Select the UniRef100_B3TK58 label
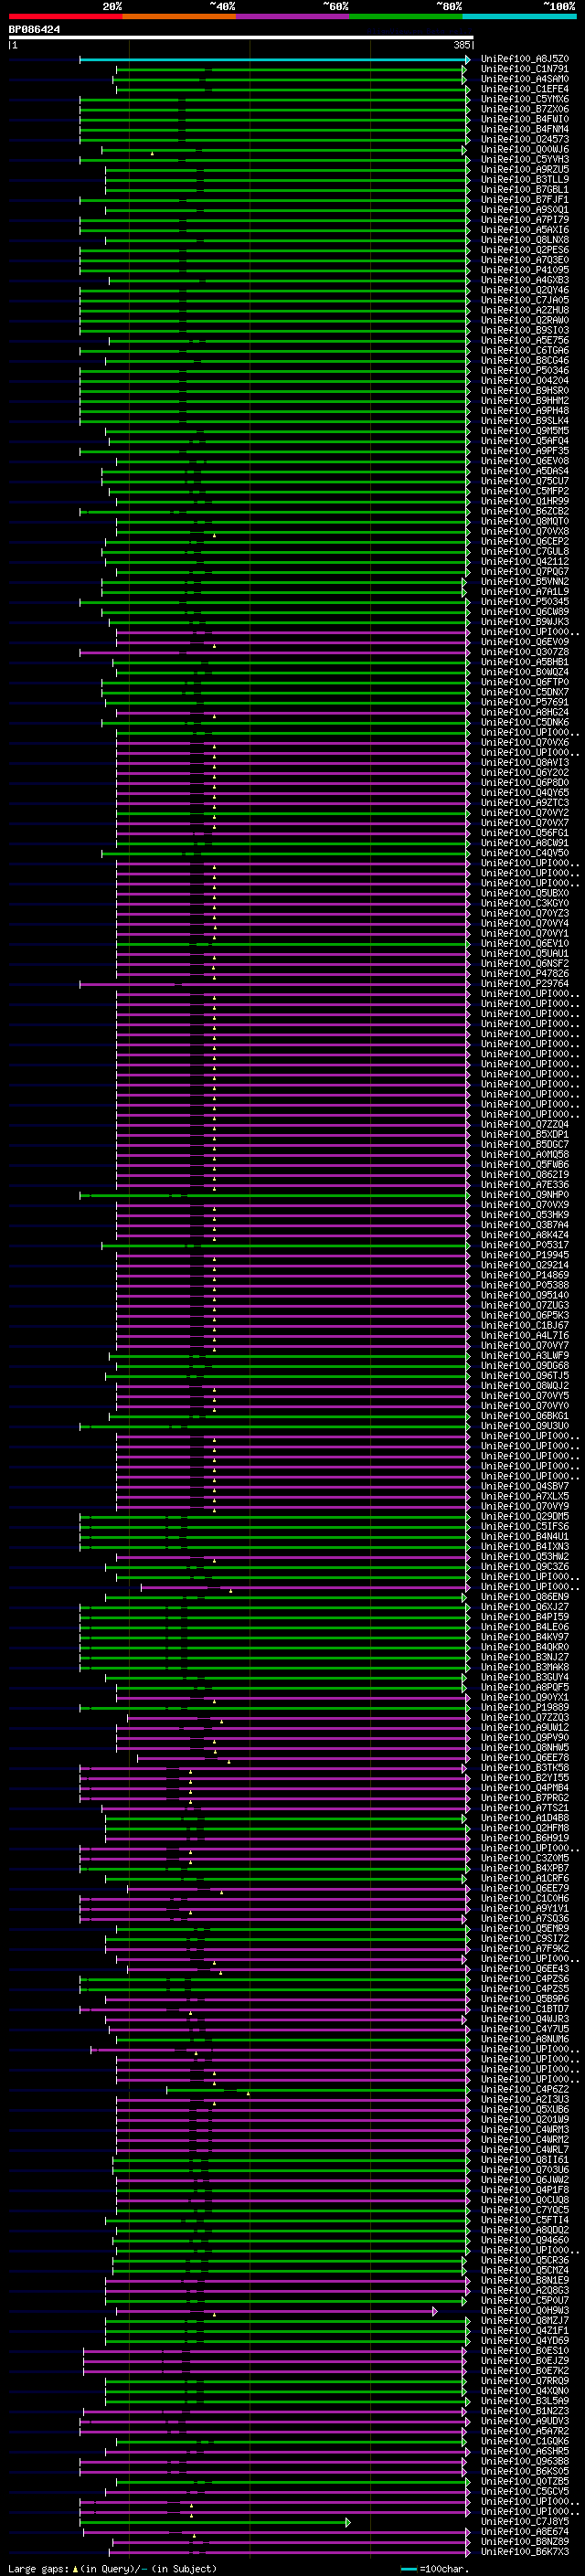The image size is (585, 2576). coord(525,1767)
